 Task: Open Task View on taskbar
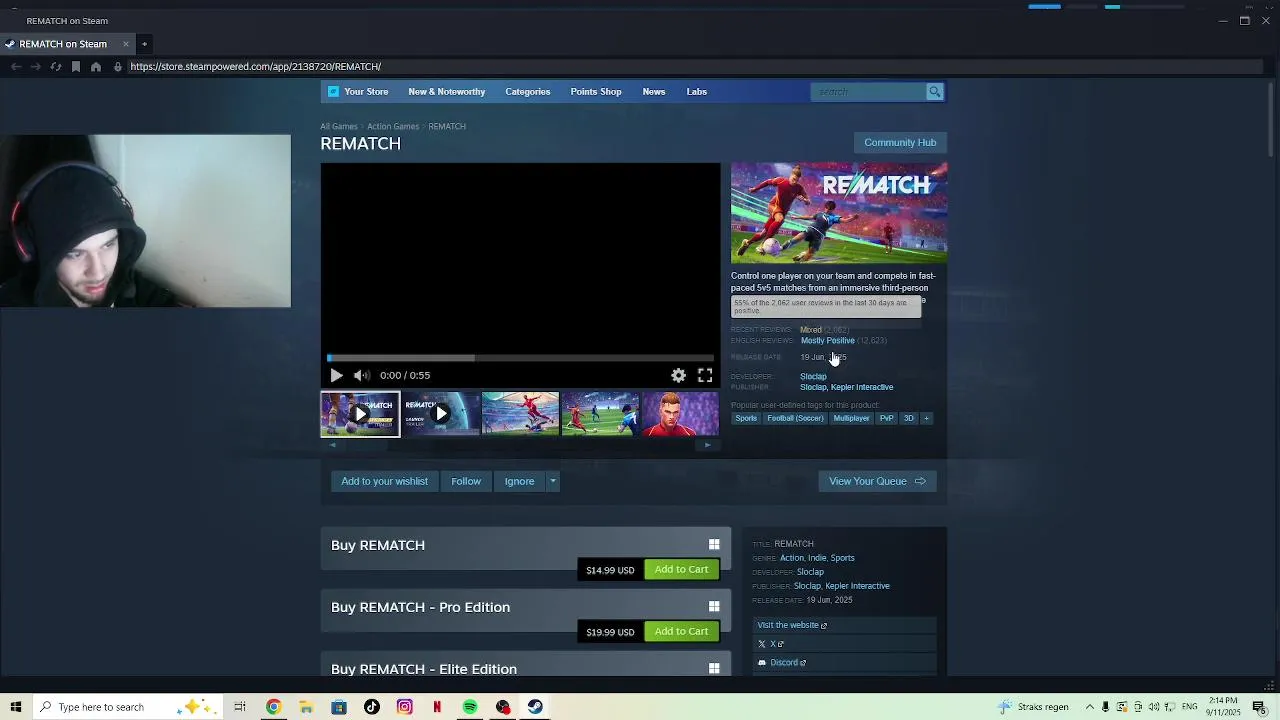click(240, 707)
